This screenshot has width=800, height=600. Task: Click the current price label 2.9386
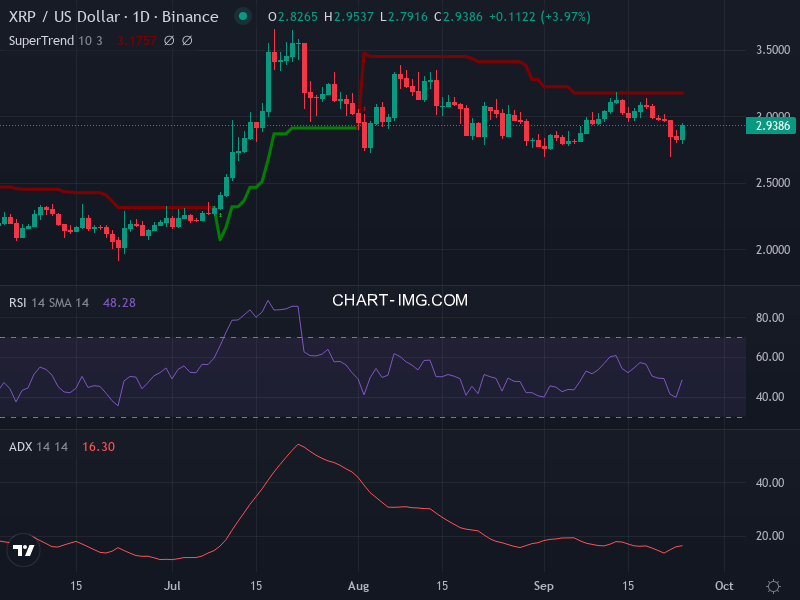click(x=772, y=126)
